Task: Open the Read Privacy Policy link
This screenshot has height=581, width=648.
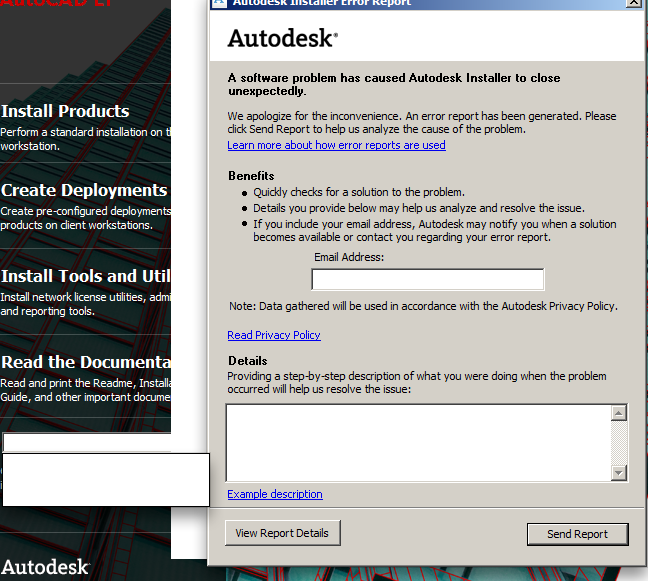Action: point(274,335)
